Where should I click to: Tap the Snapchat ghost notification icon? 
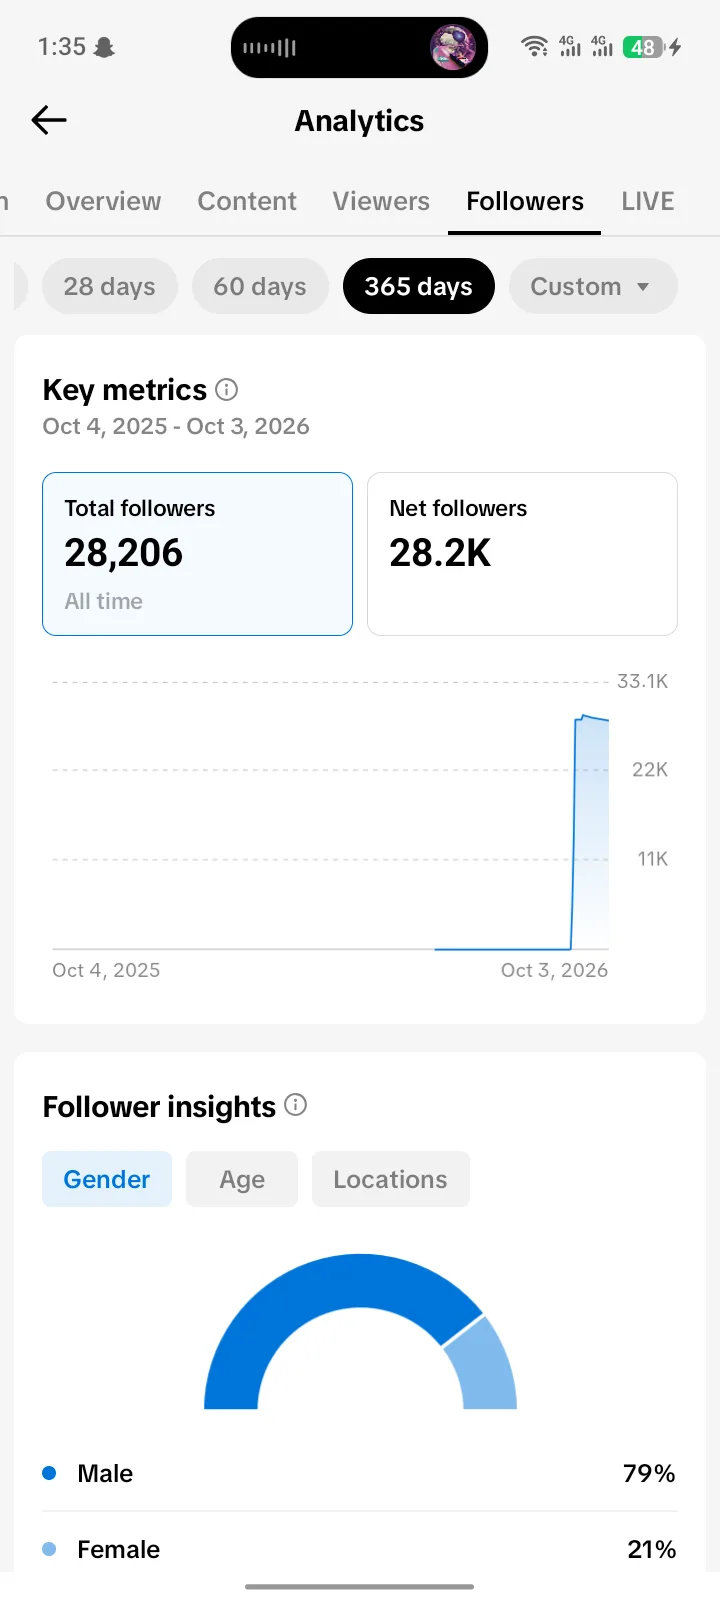(x=104, y=47)
